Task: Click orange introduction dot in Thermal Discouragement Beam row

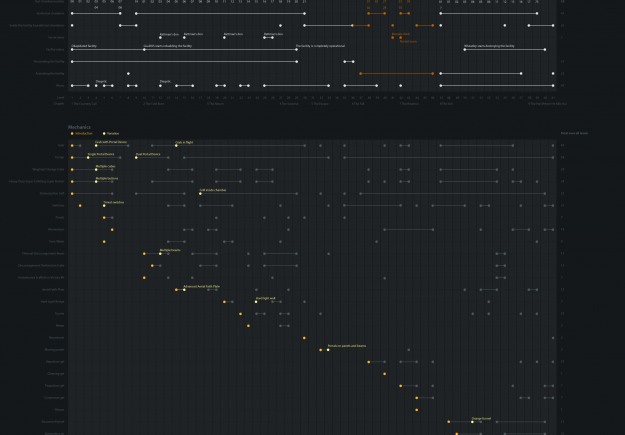Action: [x=144, y=254]
